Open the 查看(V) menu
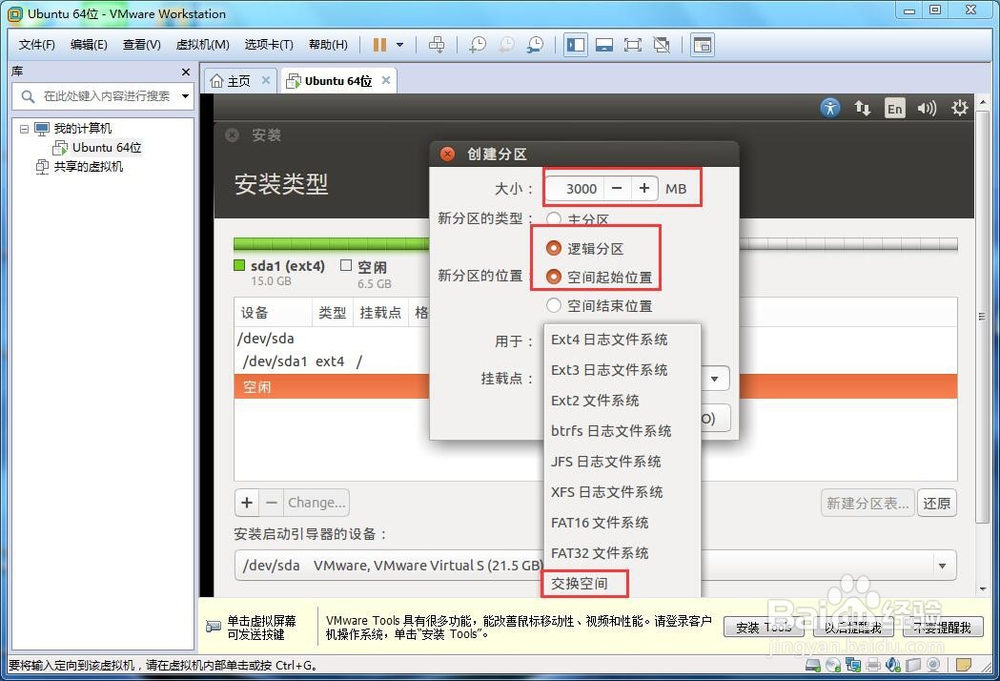Viewport: 1000px width, 681px height. point(142,45)
